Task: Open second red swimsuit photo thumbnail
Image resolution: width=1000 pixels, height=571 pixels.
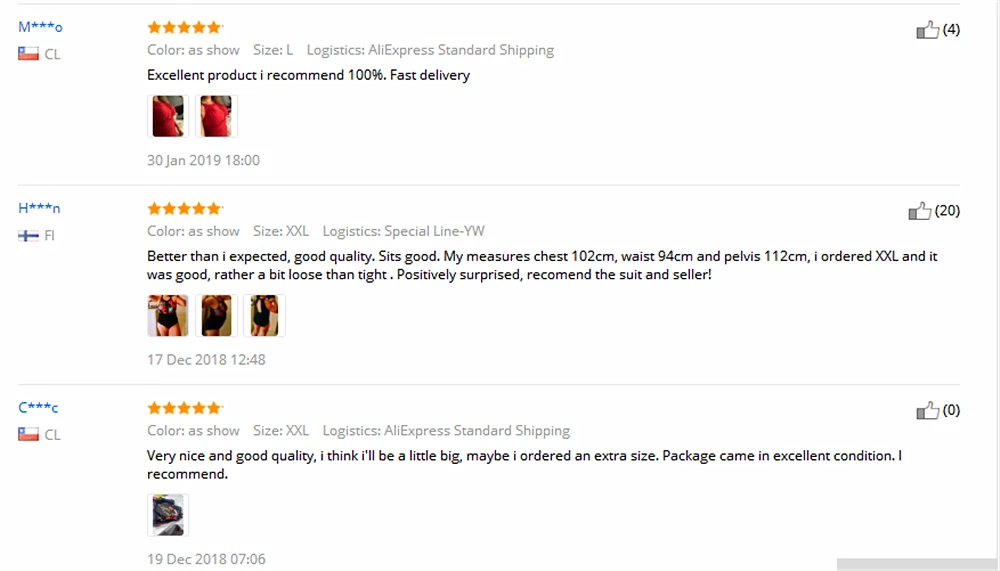Action: tap(216, 116)
